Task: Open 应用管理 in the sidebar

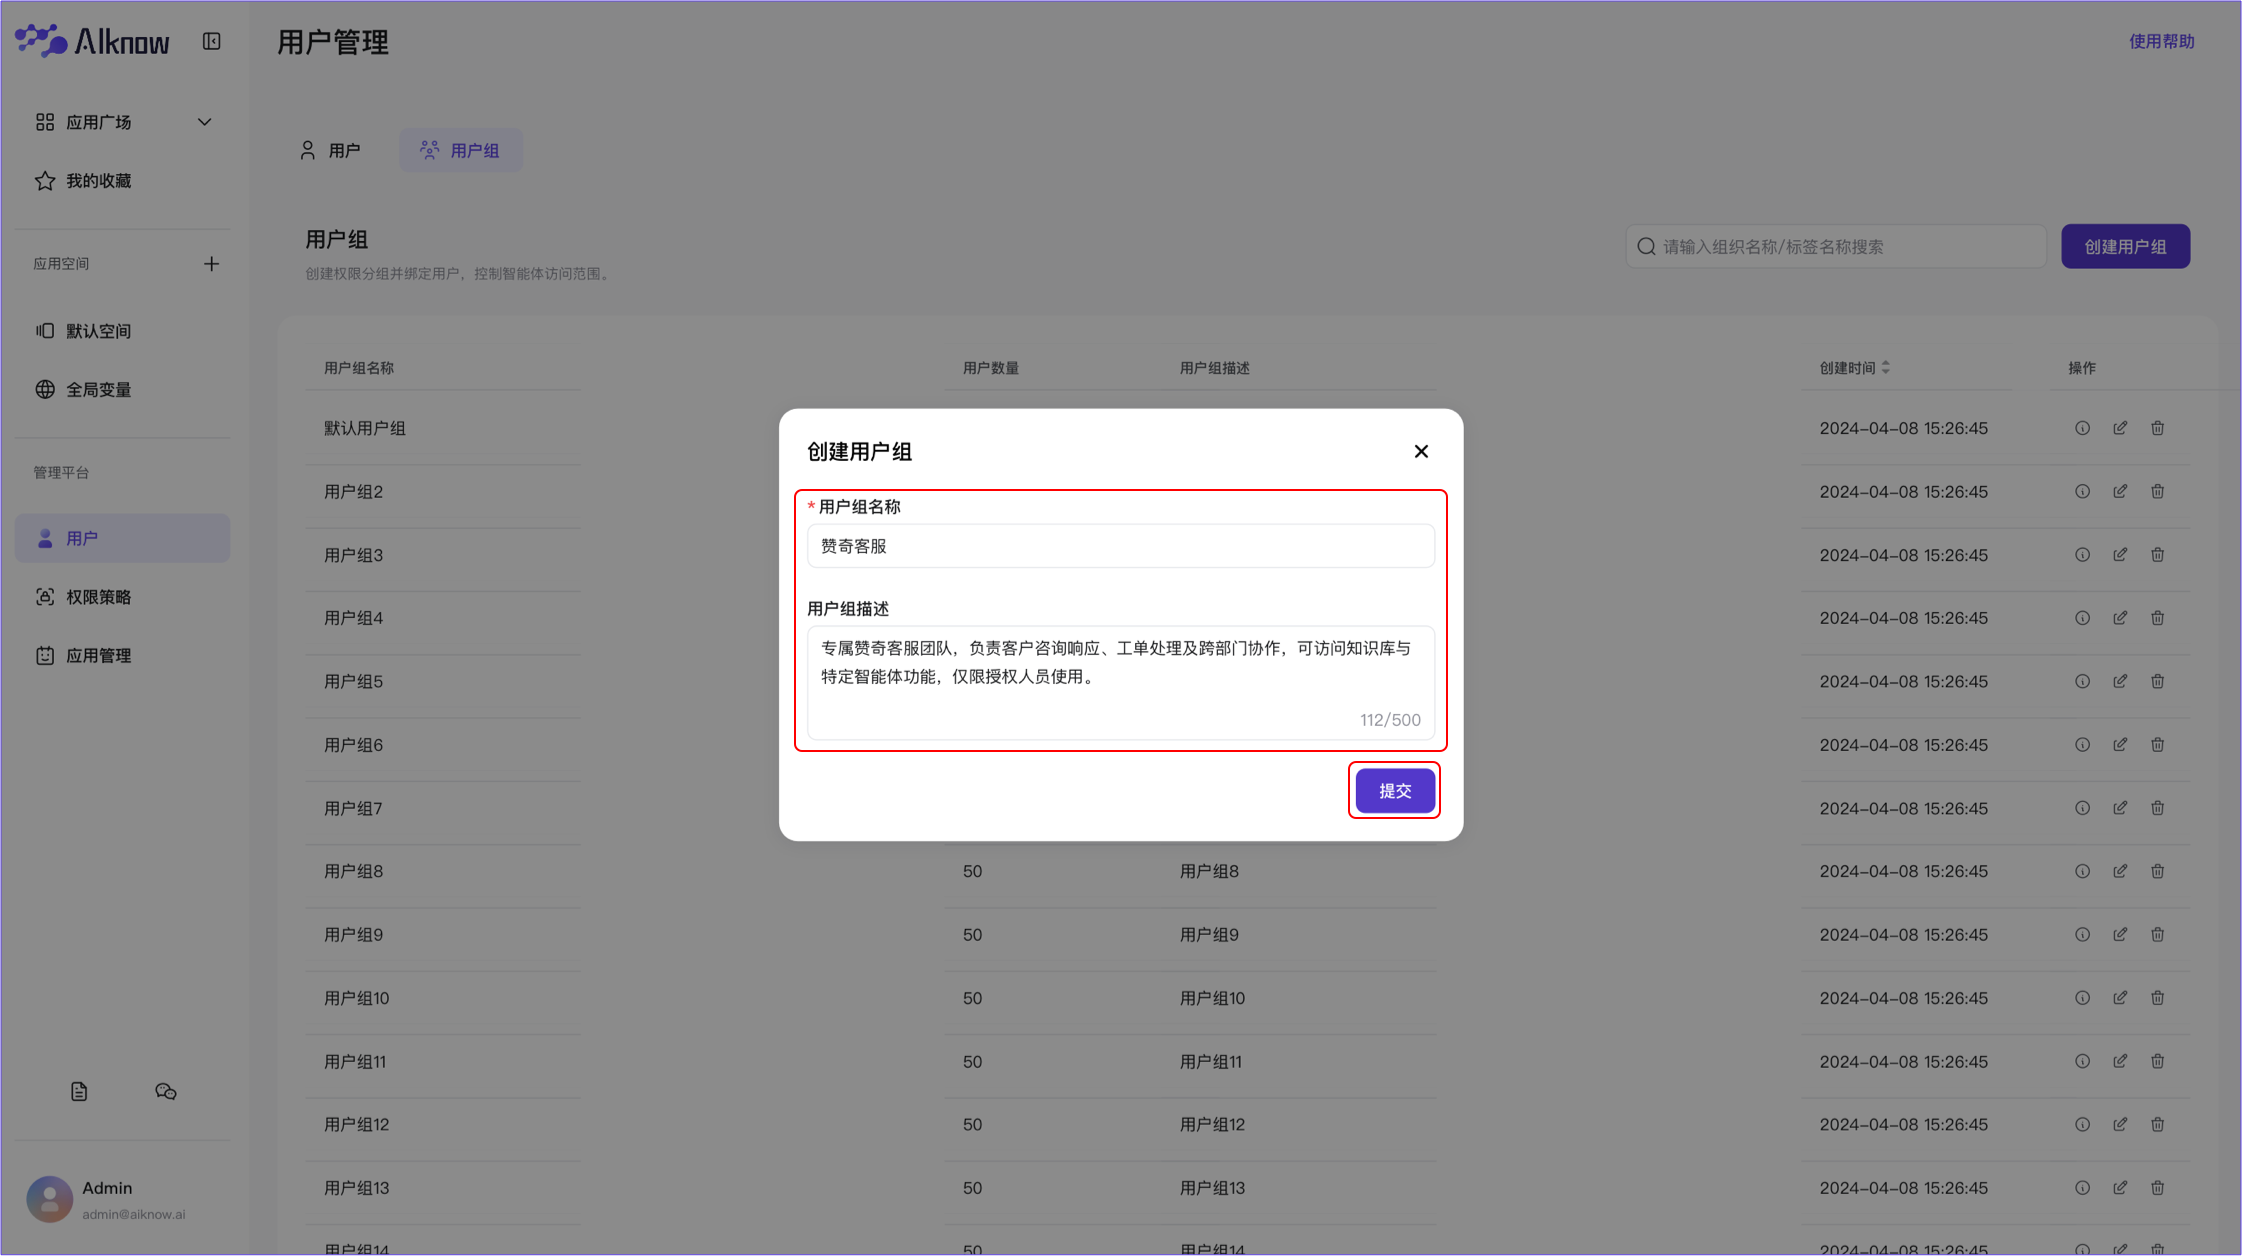Action: (x=98, y=655)
